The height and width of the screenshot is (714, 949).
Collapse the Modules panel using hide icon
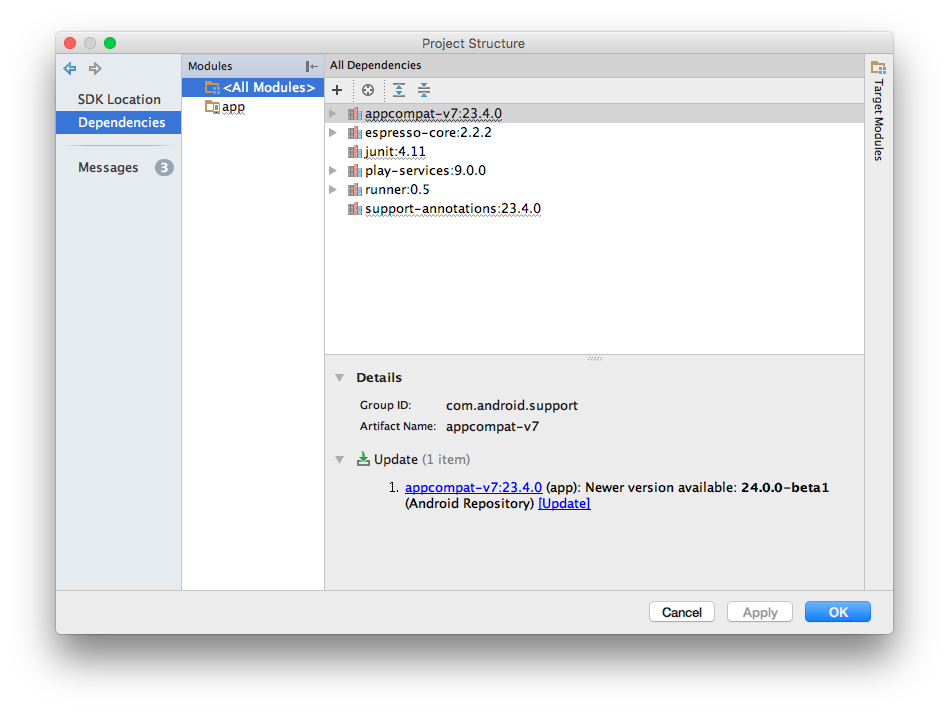pyautogui.click(x=312, y=66)
